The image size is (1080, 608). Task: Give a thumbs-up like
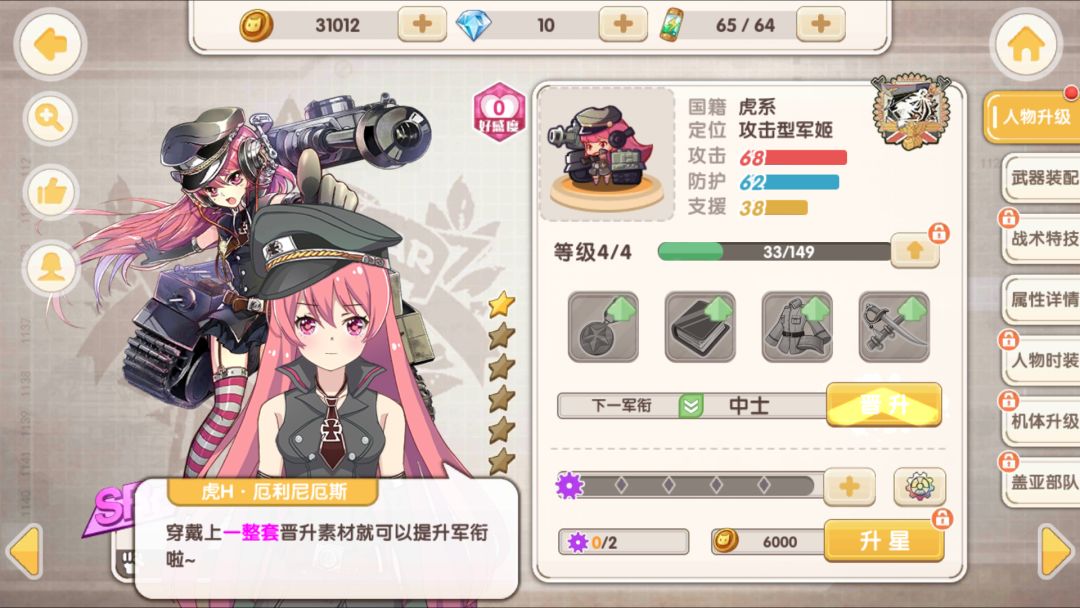click(50, 192)
